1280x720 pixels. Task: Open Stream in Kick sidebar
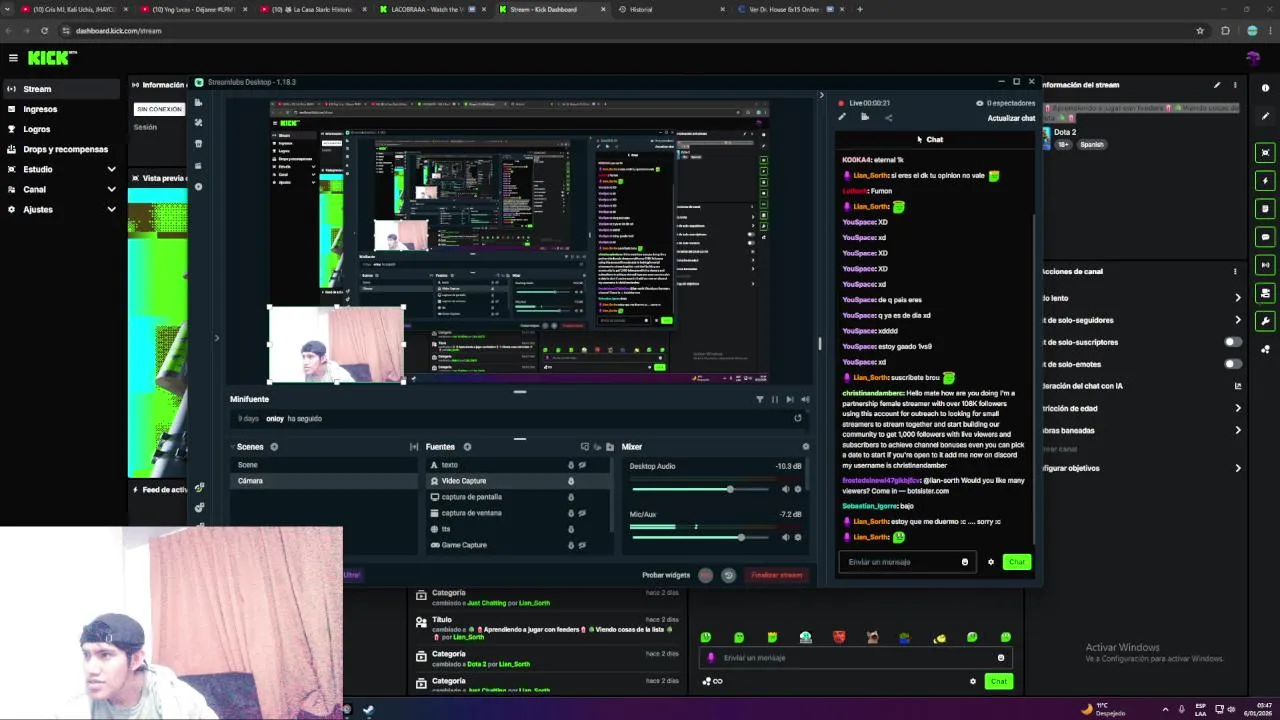(60, 89)
